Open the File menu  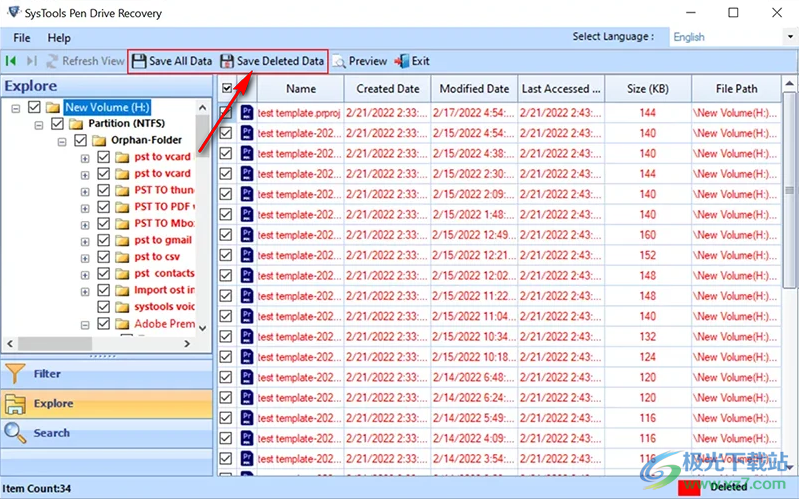coord(21,38)
